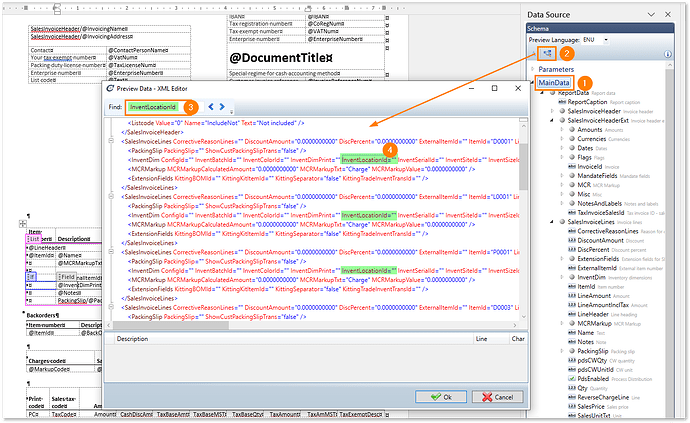
Task: Expand the MCRMarkup tree node under SalesInvoiceLines
Action: tap(562, 324)
